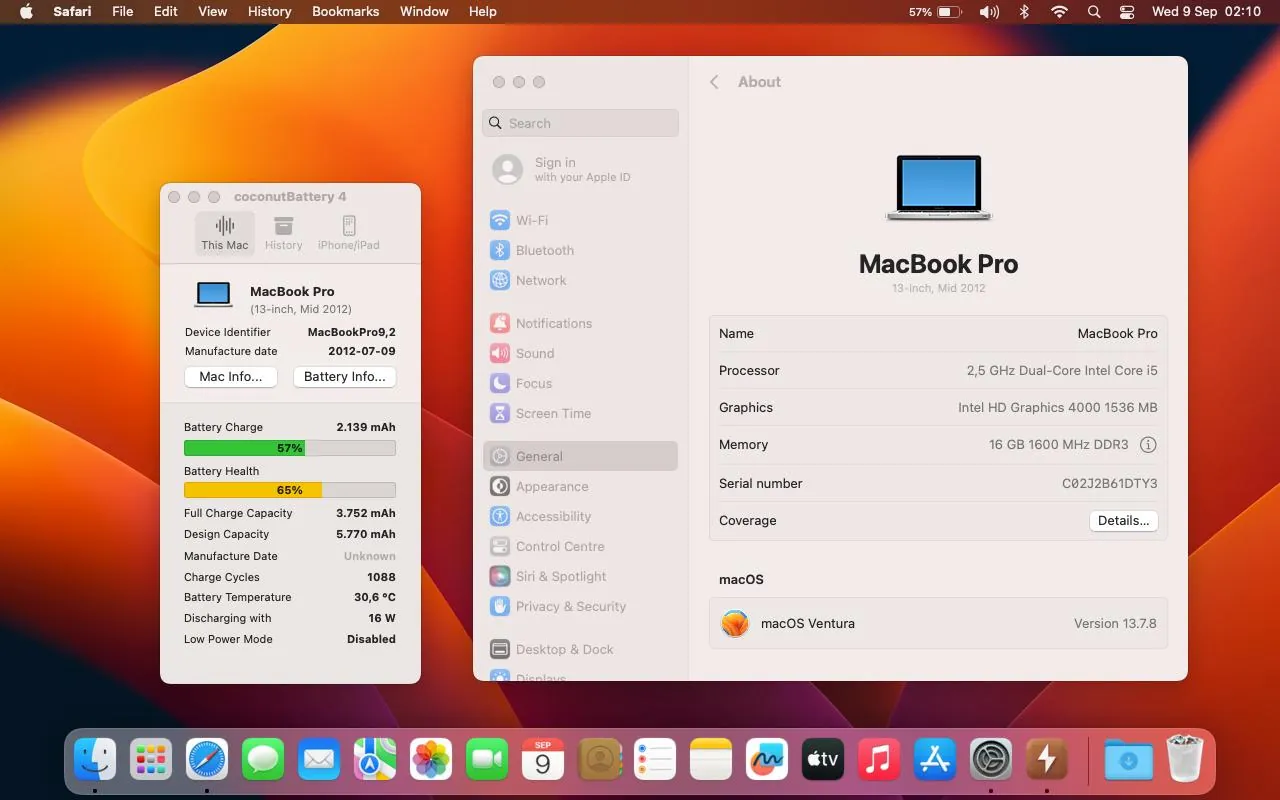Click the Full Charge Capacity value 3.752 mAh
Viewport: 1280px width, 800px height.
pos(366,513)
